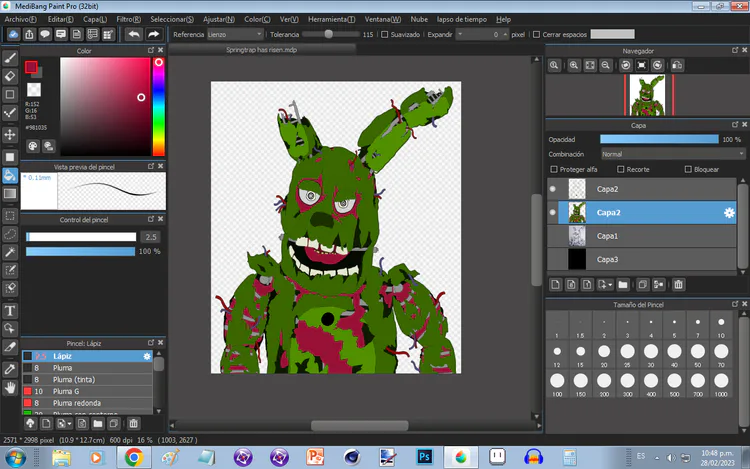Expand the Referencia Lienzo dropdown
750x469 pixels.
[236, 34]
